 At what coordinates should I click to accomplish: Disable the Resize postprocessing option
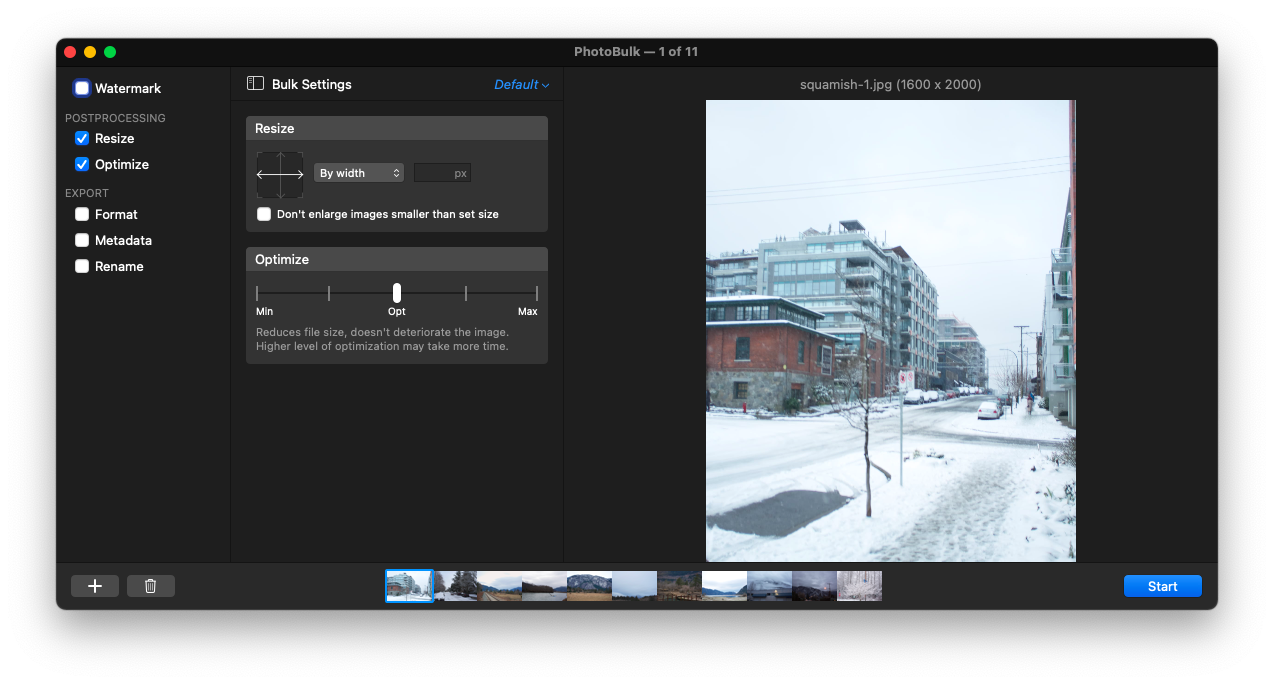pos(81,138)
